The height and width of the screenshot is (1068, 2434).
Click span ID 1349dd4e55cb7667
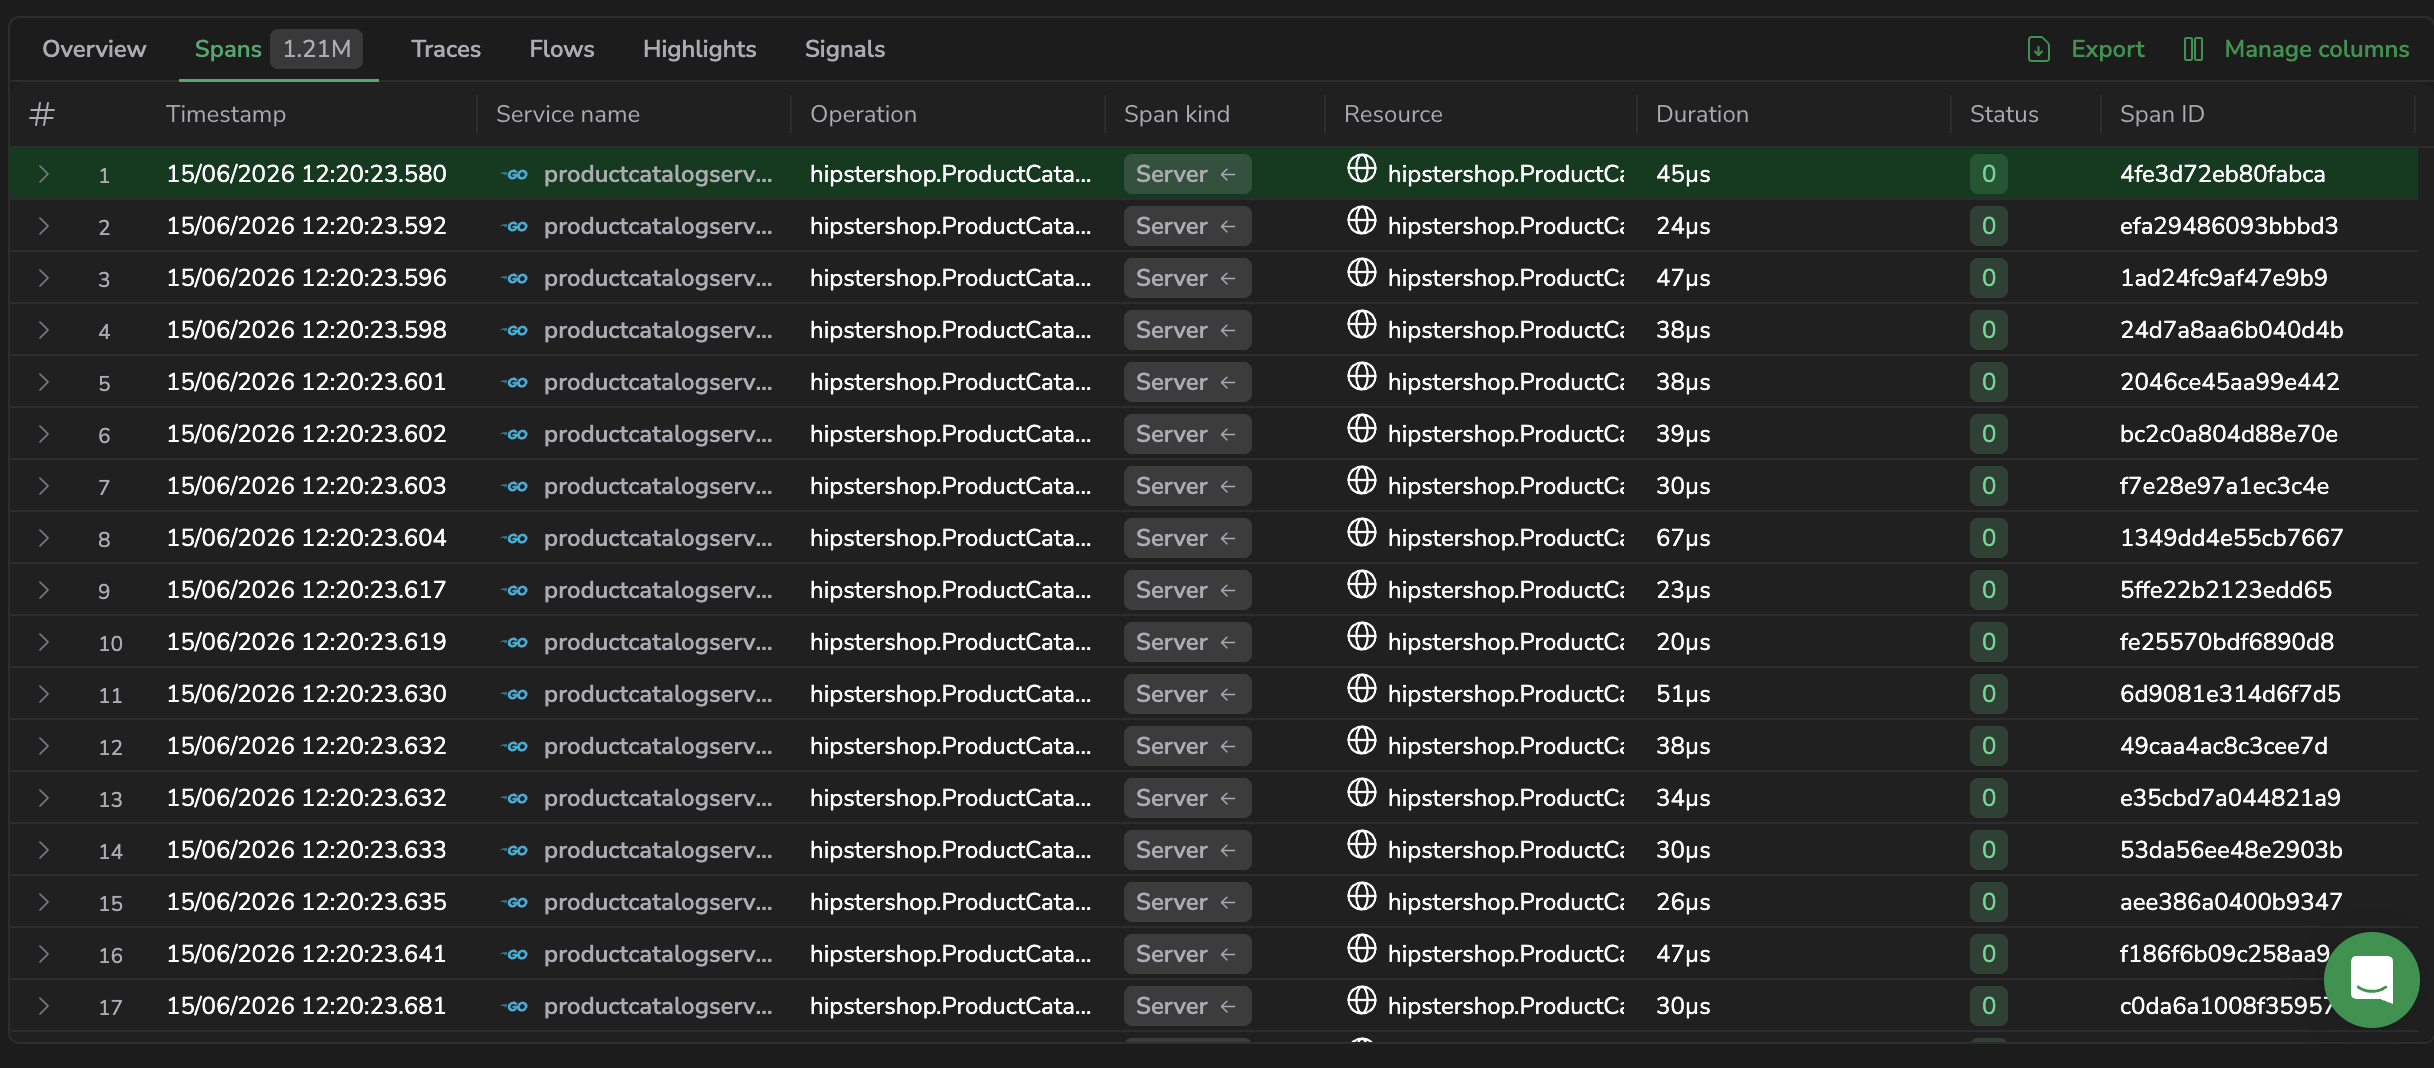tap(2231, 538)
